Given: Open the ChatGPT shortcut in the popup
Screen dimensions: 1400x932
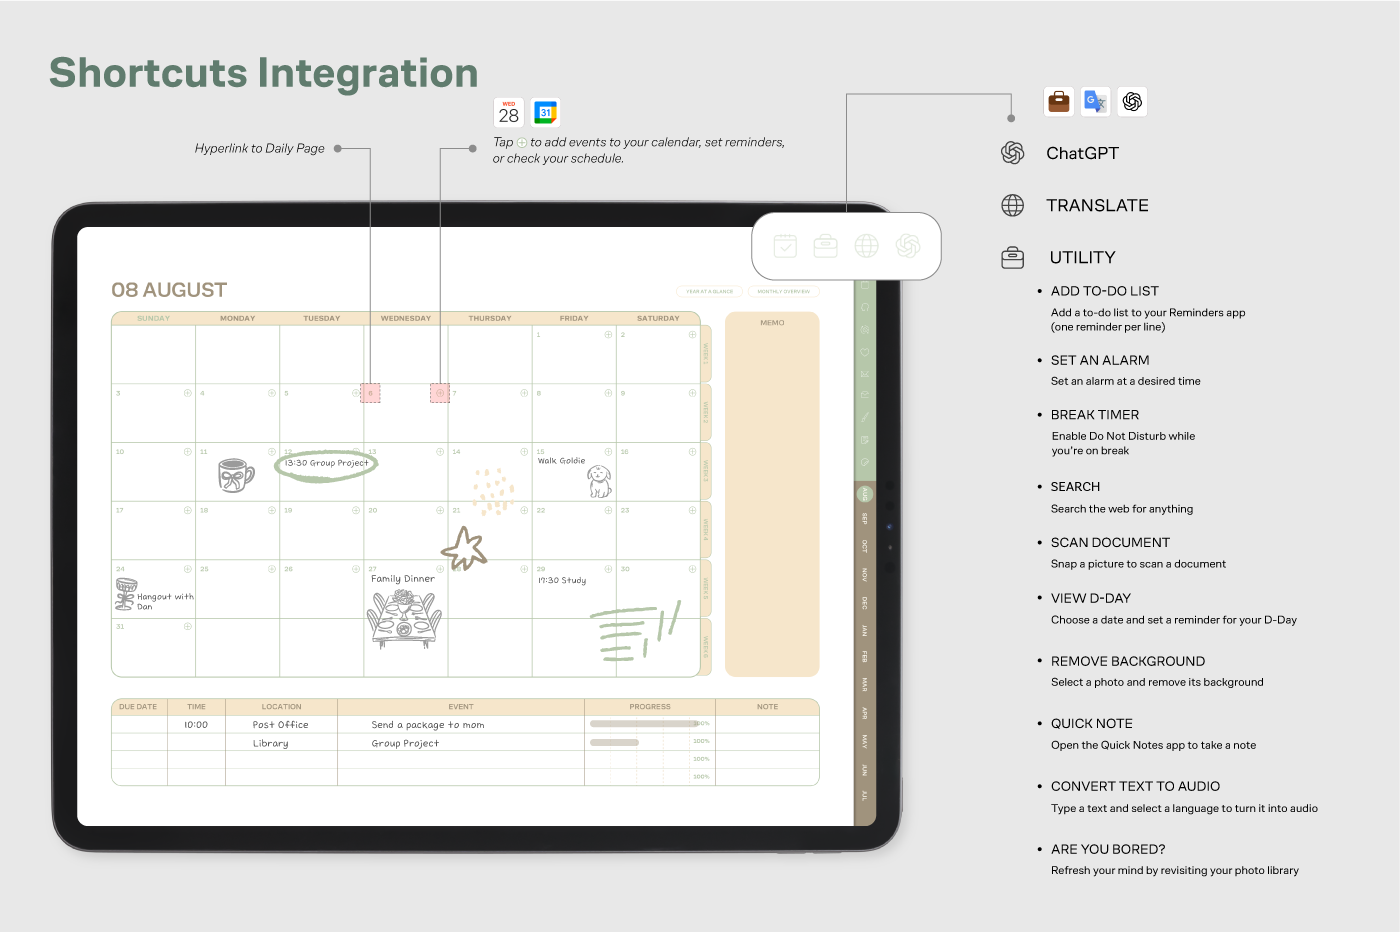Looking at the screenshot, I should click(x=907, y=246).
